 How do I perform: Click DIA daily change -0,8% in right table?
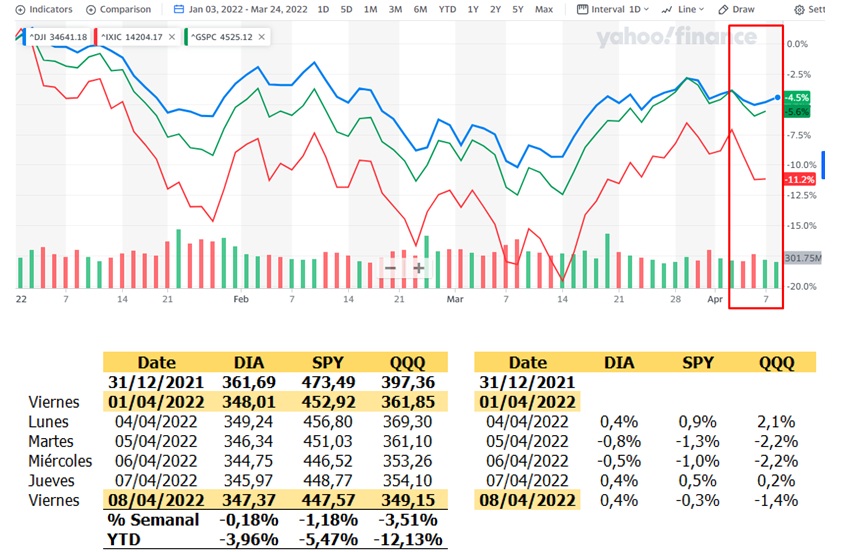pyautogui.click(x=619, y=441)
